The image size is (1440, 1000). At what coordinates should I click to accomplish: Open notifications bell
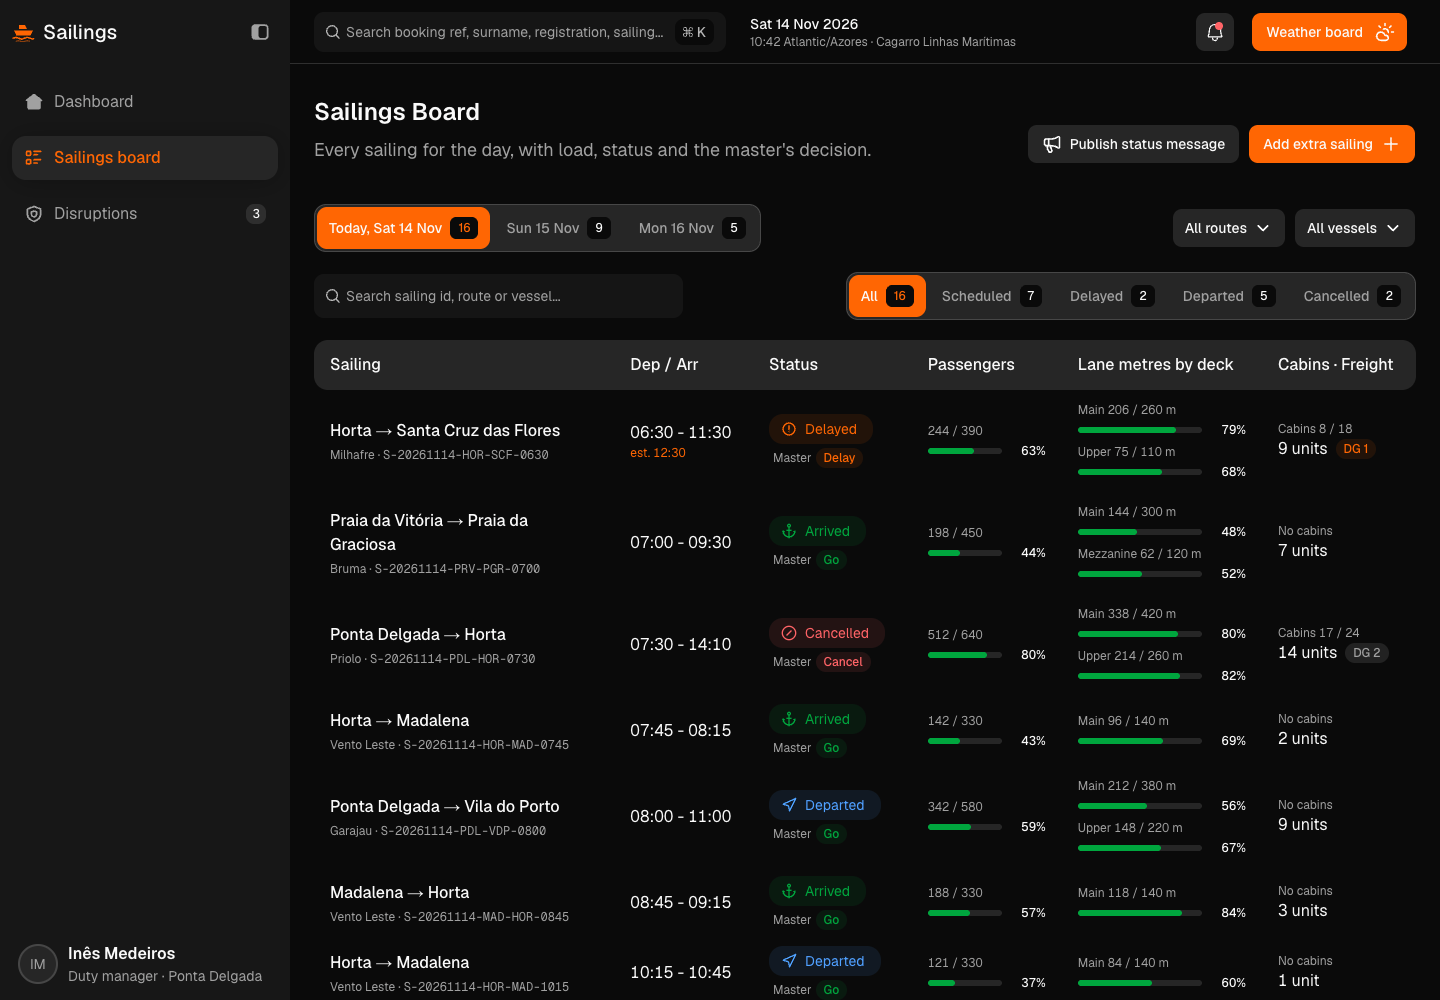(x=1215, y=32)
